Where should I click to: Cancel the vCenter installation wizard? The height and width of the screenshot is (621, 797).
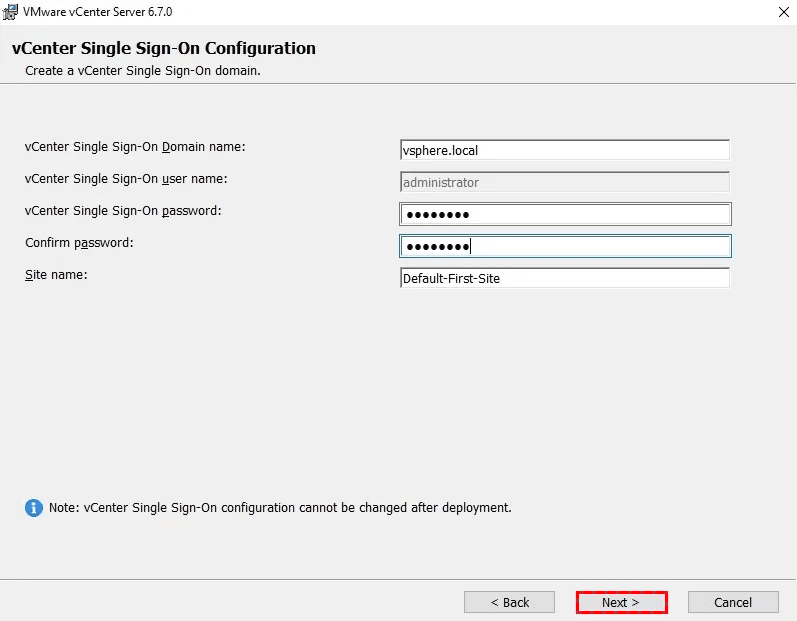[x=733, y=602]
